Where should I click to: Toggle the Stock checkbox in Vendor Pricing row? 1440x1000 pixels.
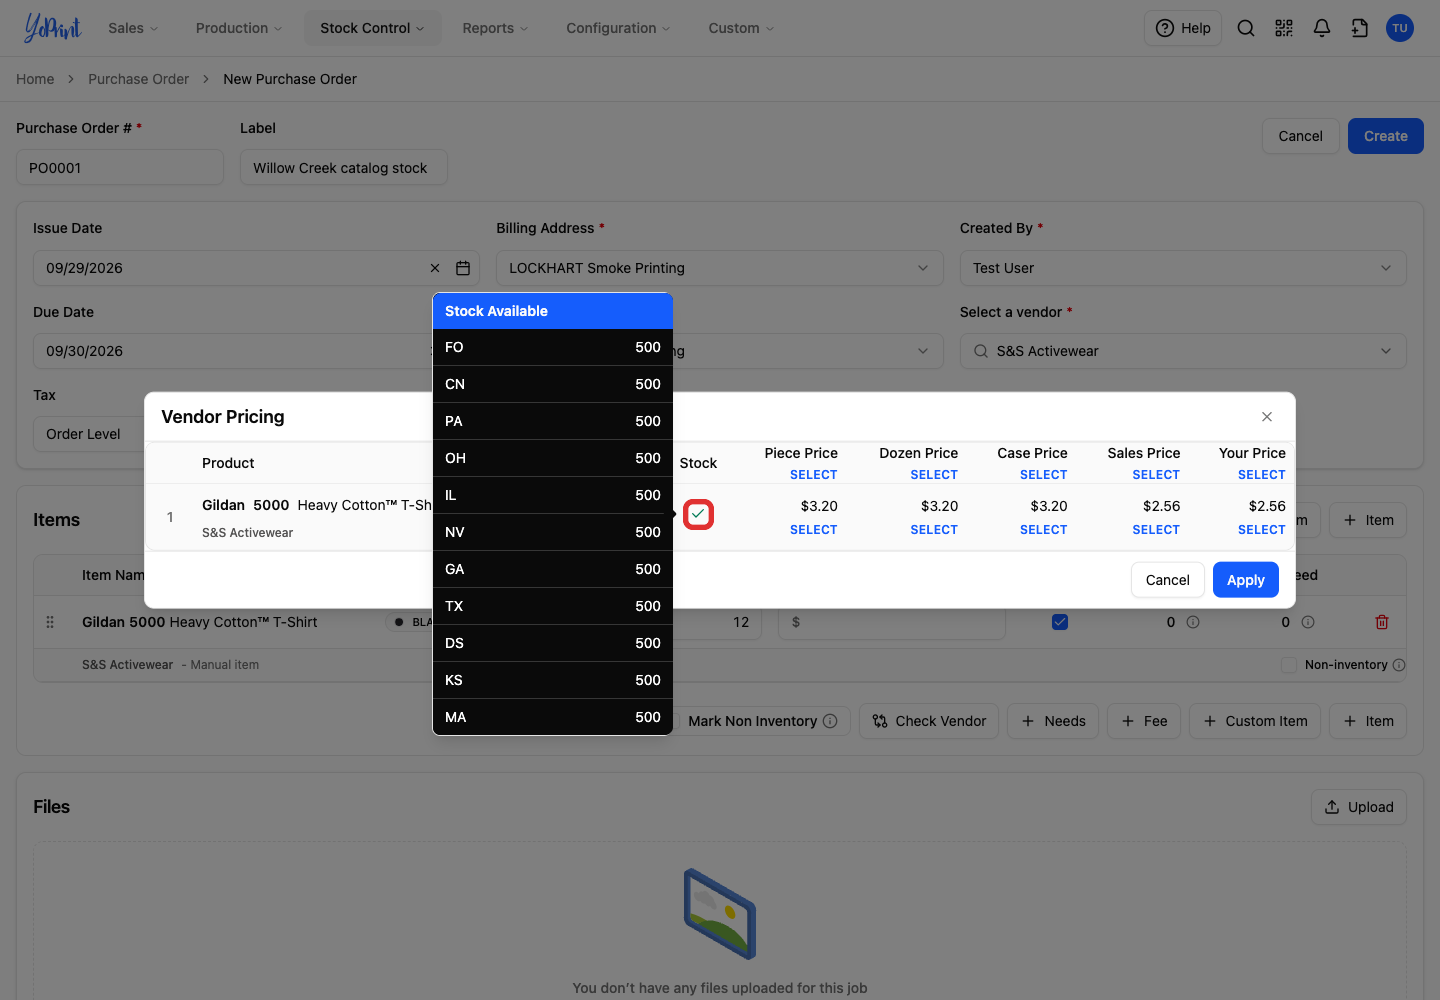click(x=698, y=514)
